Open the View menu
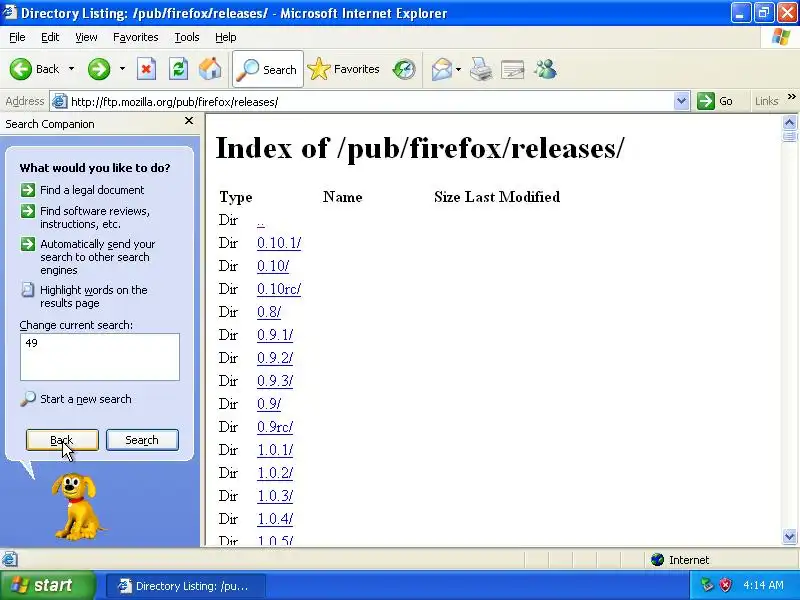 tap(86, 37)
